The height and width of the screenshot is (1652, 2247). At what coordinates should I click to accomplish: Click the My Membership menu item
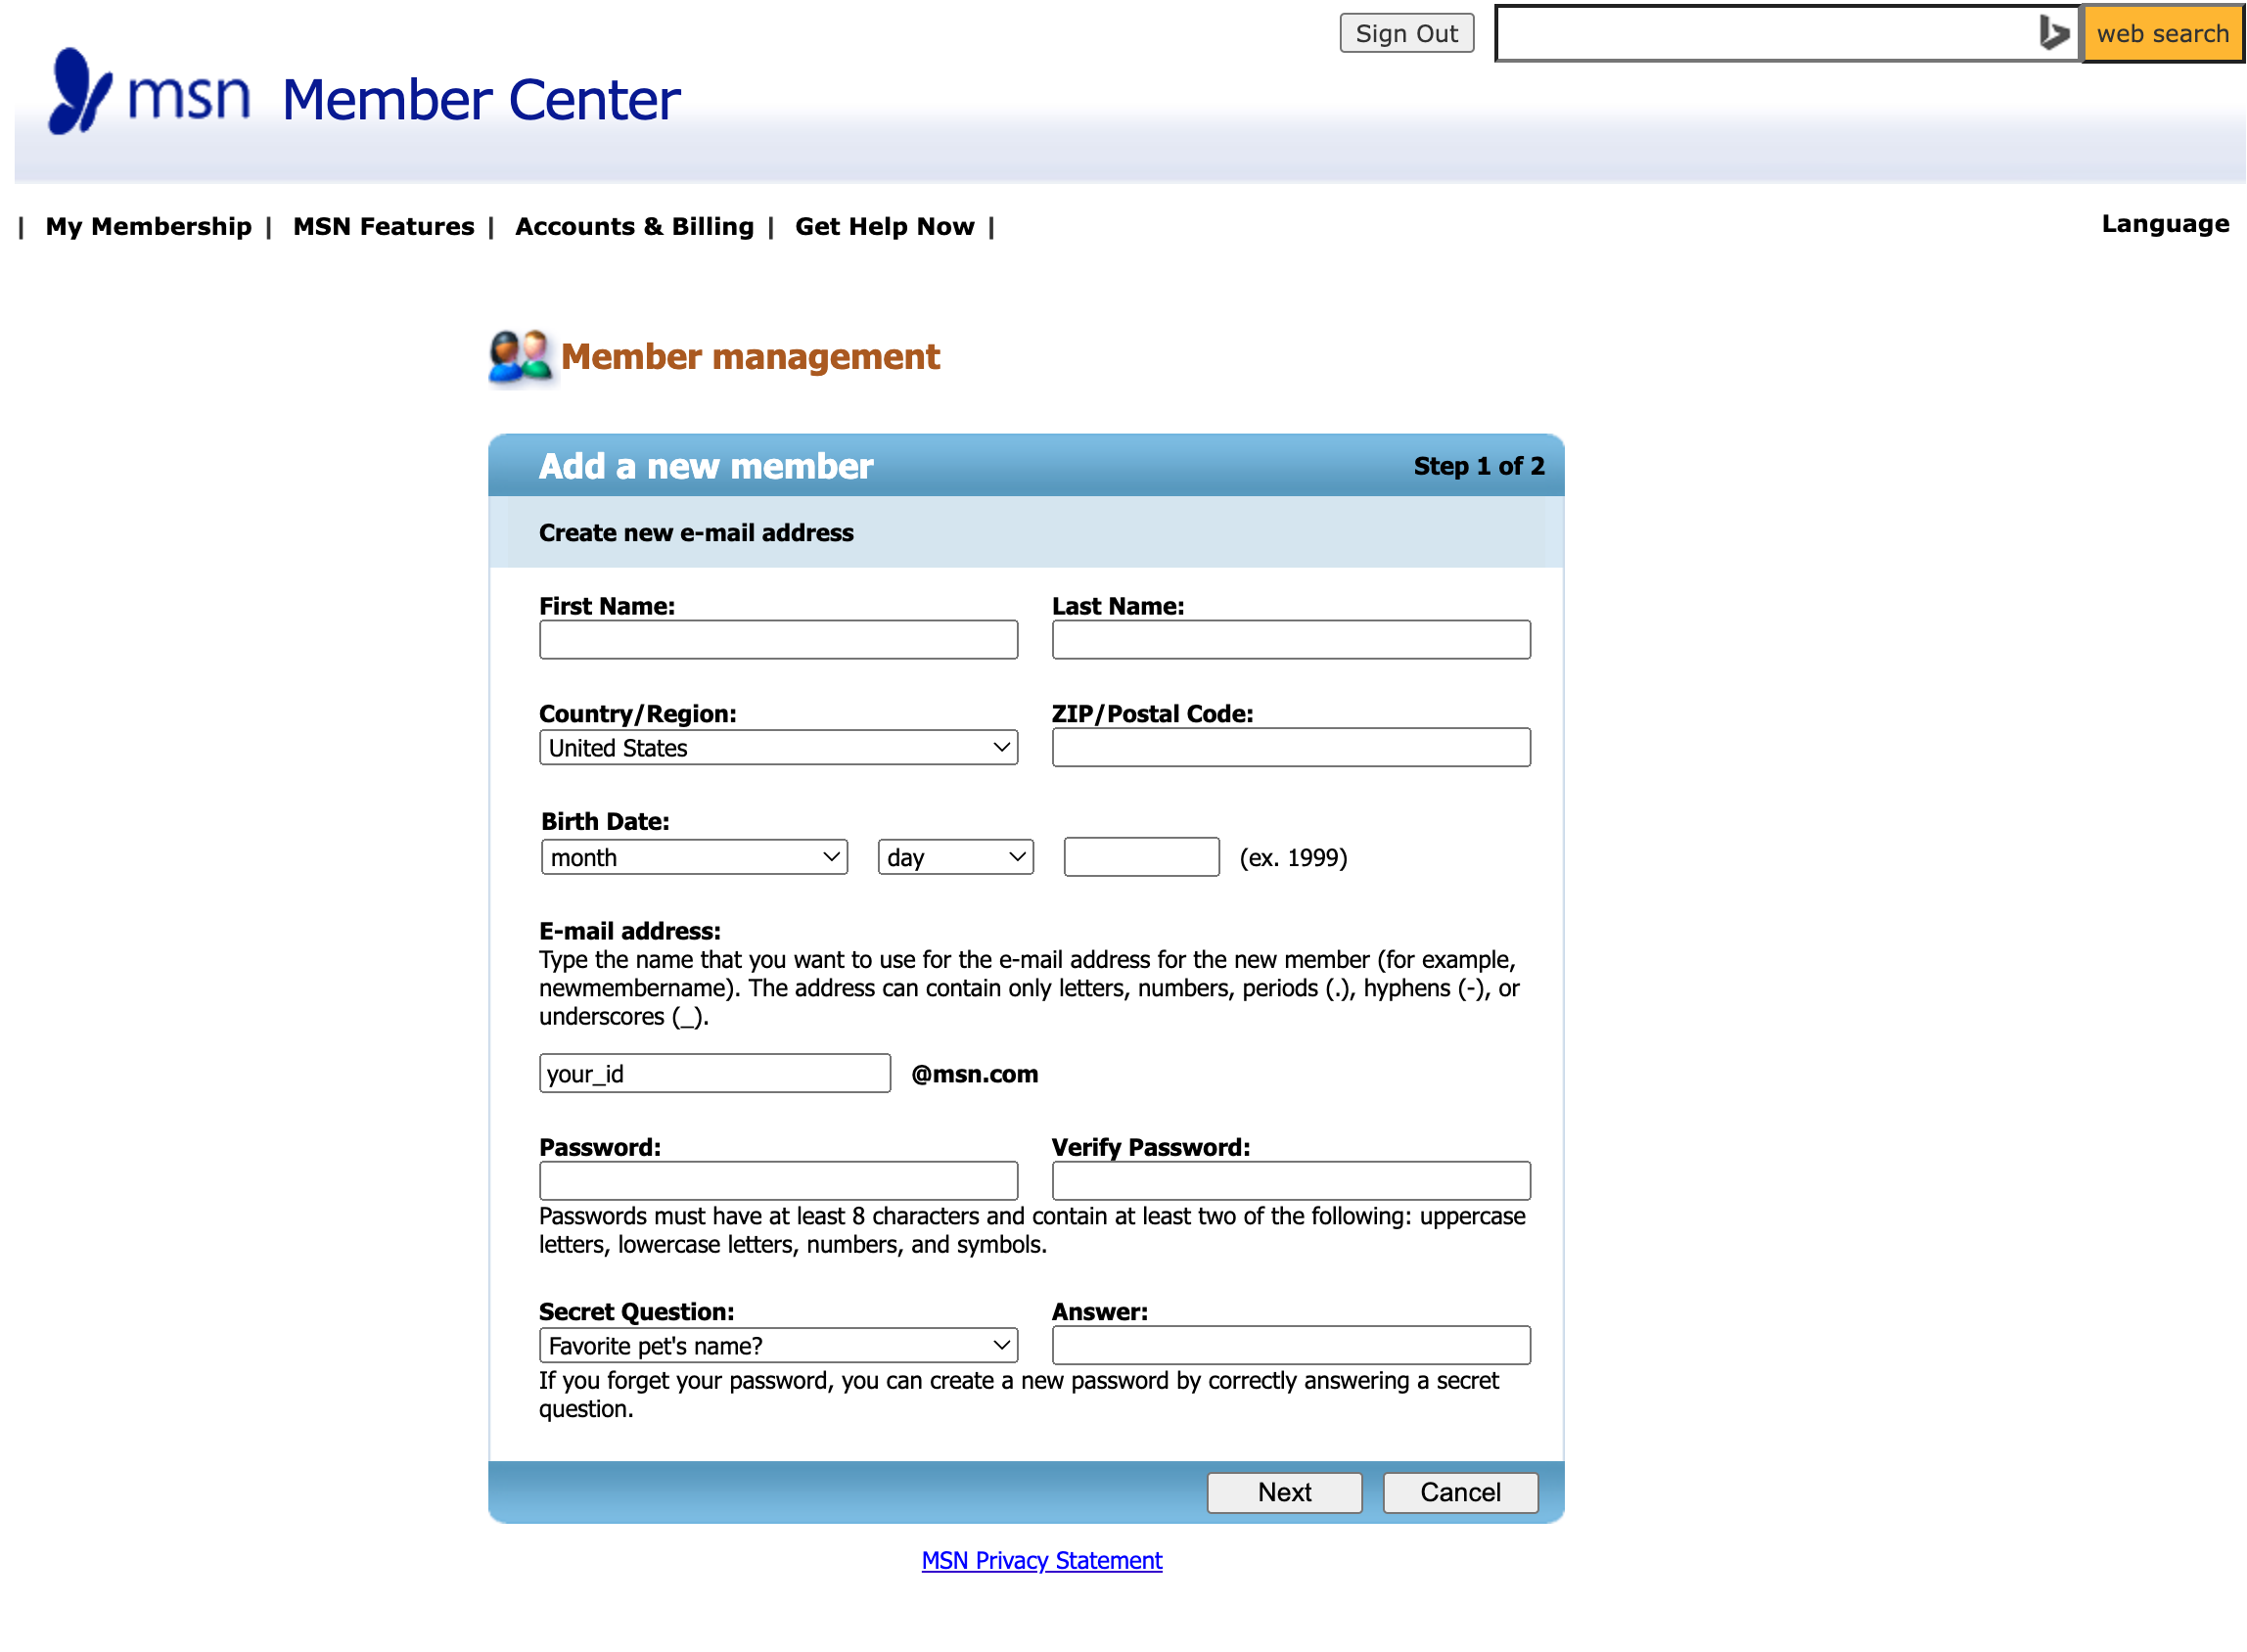pos(147,225)
